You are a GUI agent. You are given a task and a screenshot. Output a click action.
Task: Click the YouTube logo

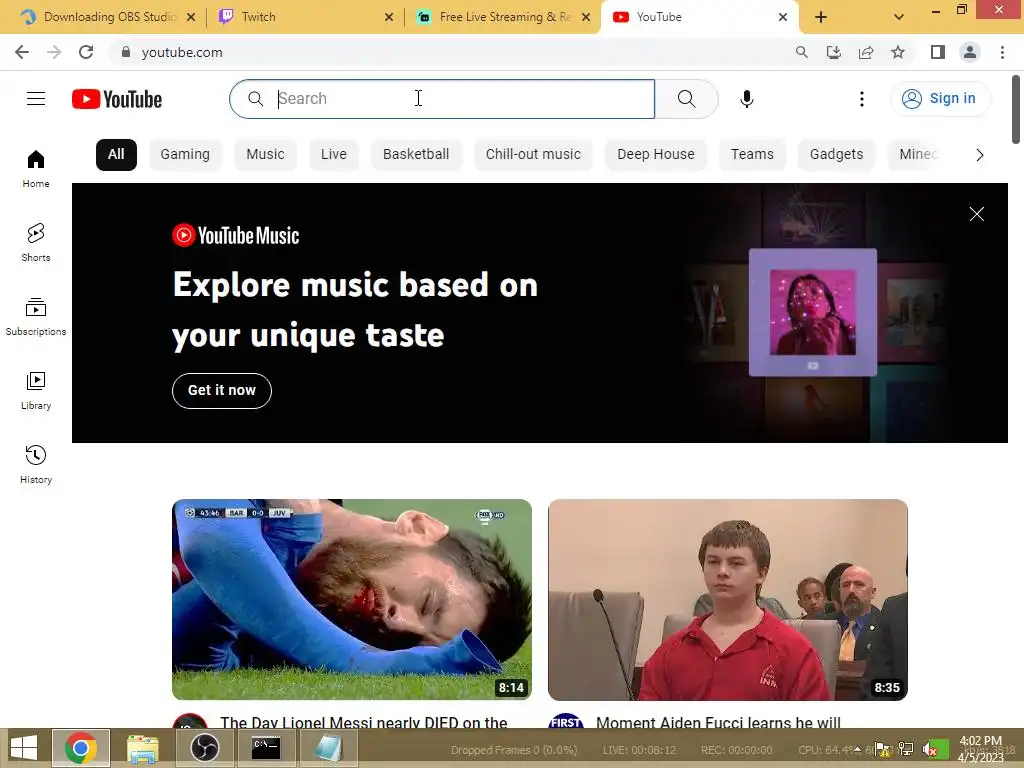tap(117, 99)
